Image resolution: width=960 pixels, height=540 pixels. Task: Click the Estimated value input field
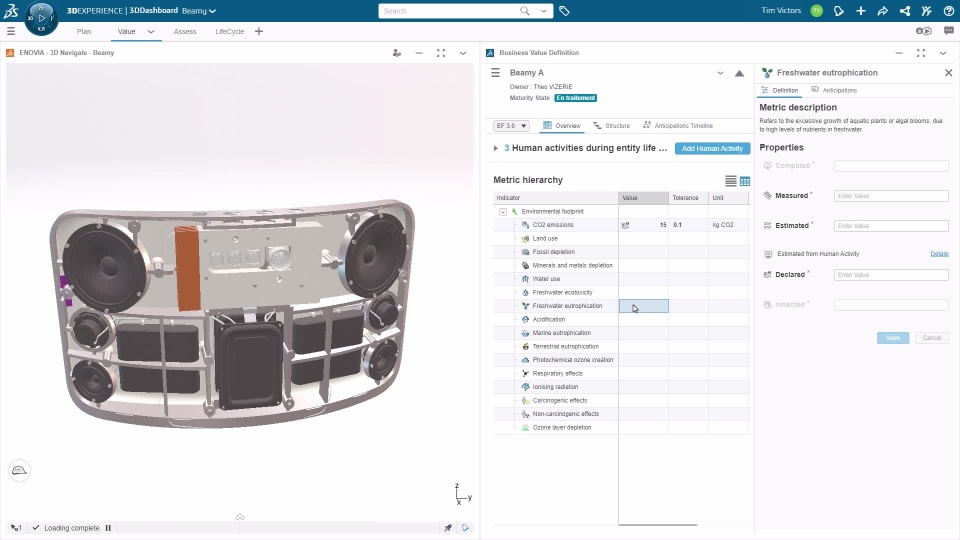click(x=891, y=226)
